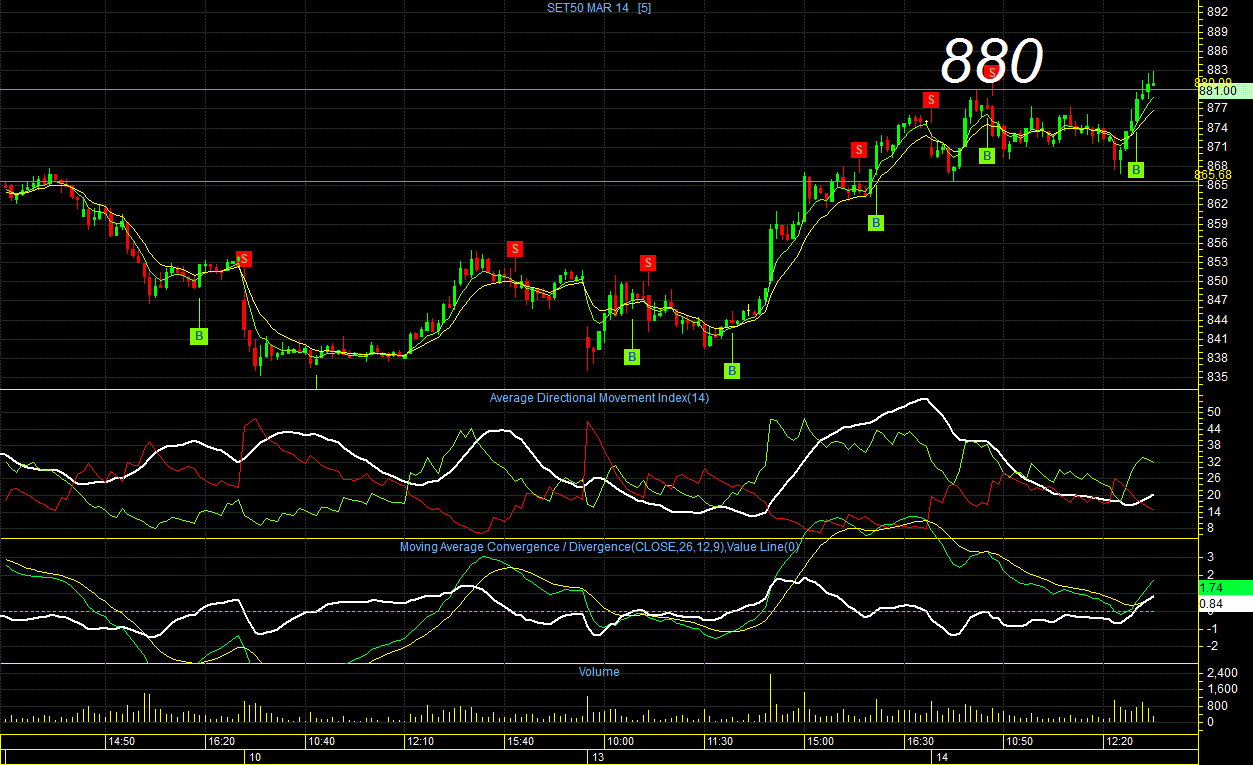Select red S marker above 15:40 time label
Screen dimensions: 1253x765
click(x=515, y=249)
